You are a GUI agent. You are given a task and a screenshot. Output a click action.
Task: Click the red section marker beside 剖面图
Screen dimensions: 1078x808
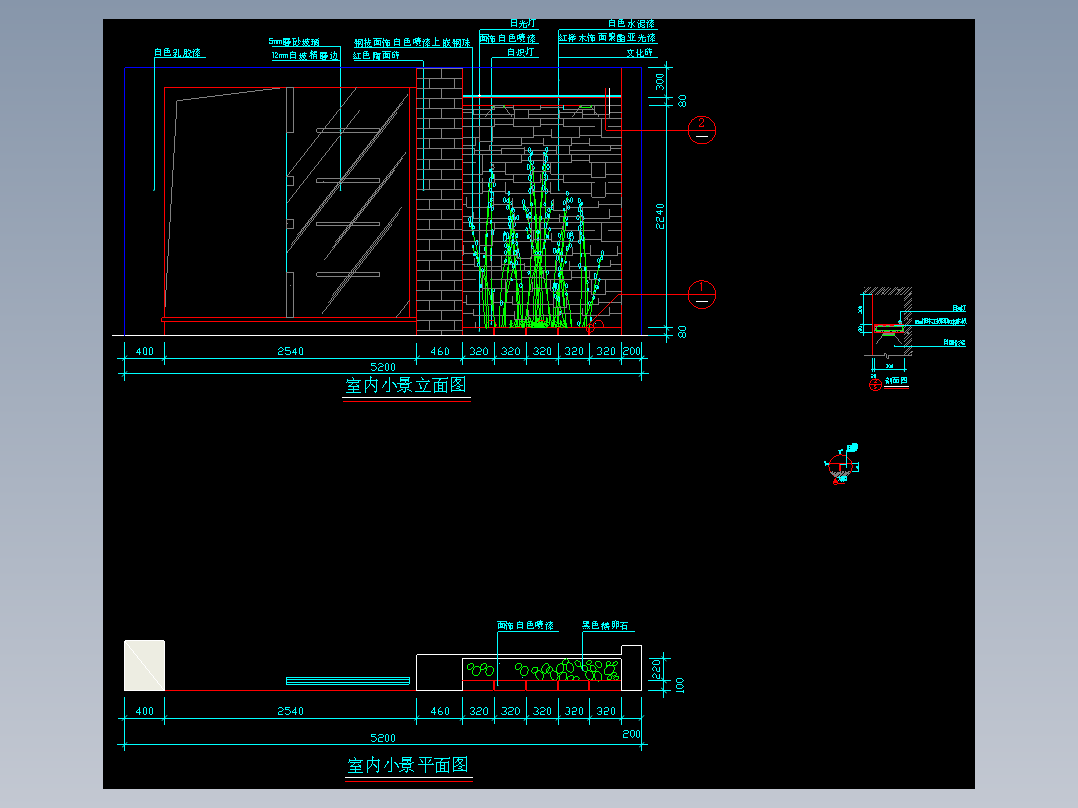coord(875,385)
